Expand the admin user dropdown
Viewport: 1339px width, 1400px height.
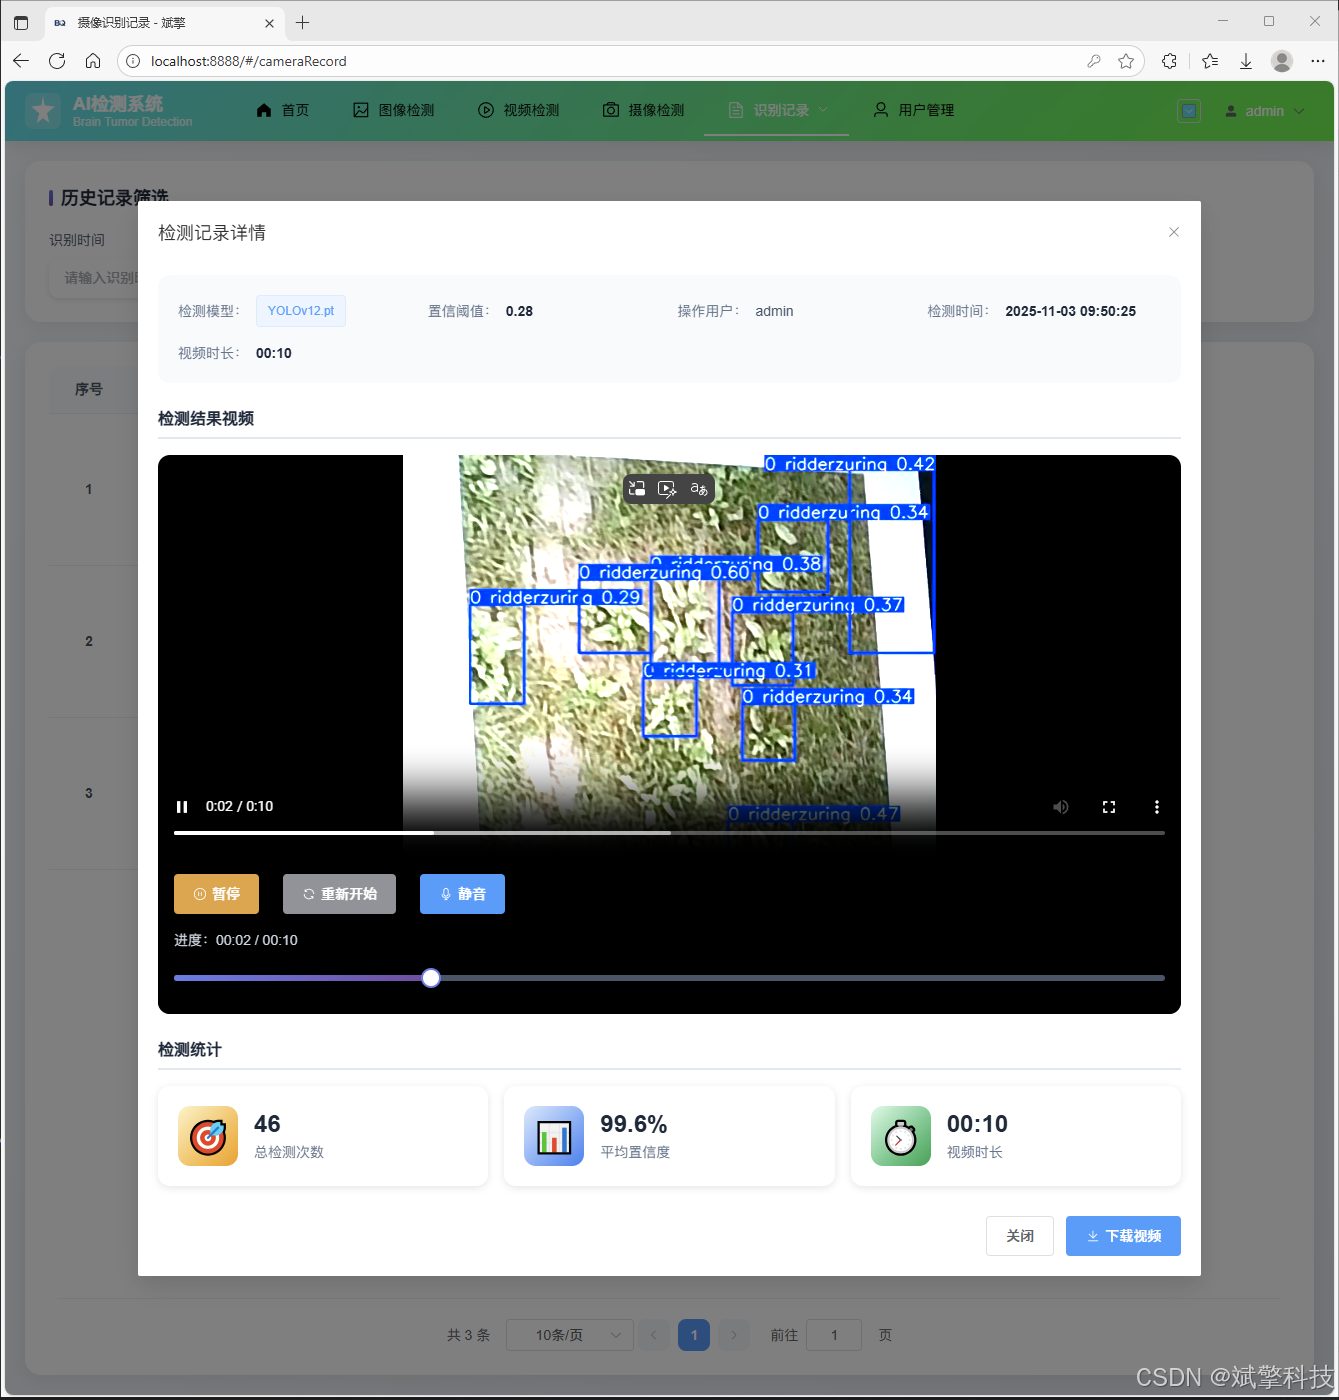tap(1265, 111)
